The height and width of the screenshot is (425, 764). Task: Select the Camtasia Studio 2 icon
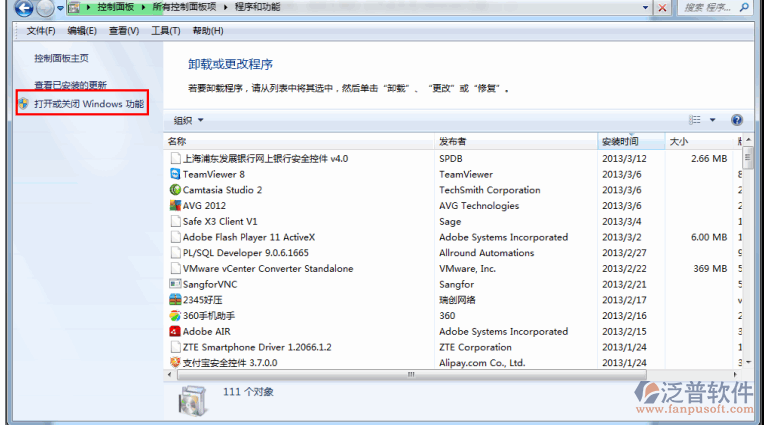tap(175, 190)
